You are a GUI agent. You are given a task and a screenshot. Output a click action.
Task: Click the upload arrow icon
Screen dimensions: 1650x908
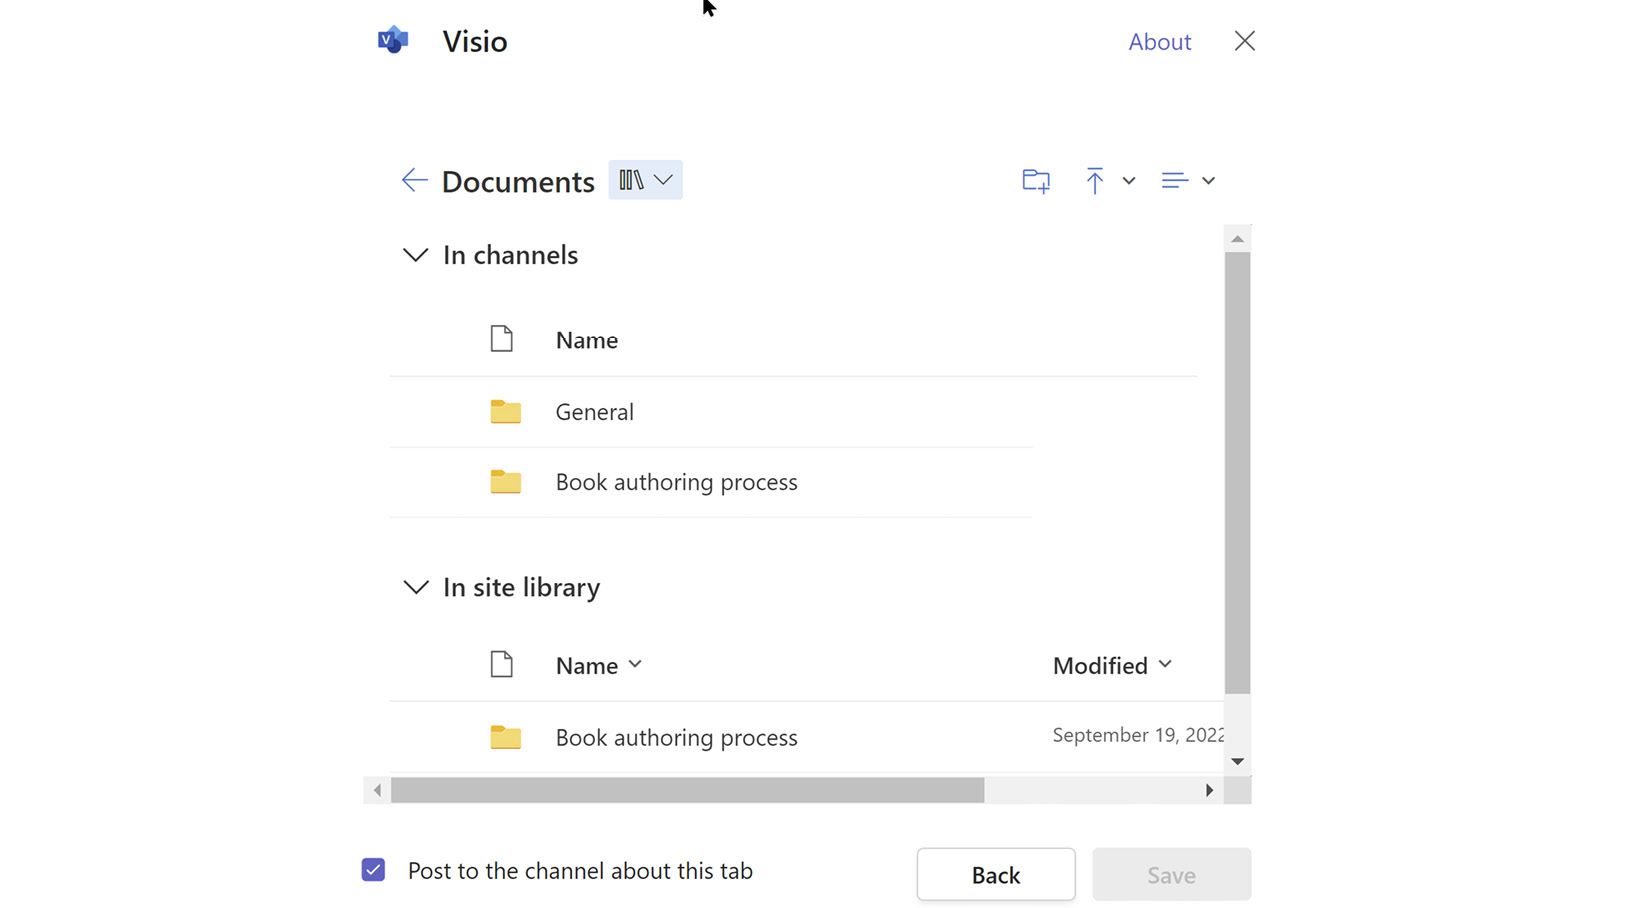1095,181
